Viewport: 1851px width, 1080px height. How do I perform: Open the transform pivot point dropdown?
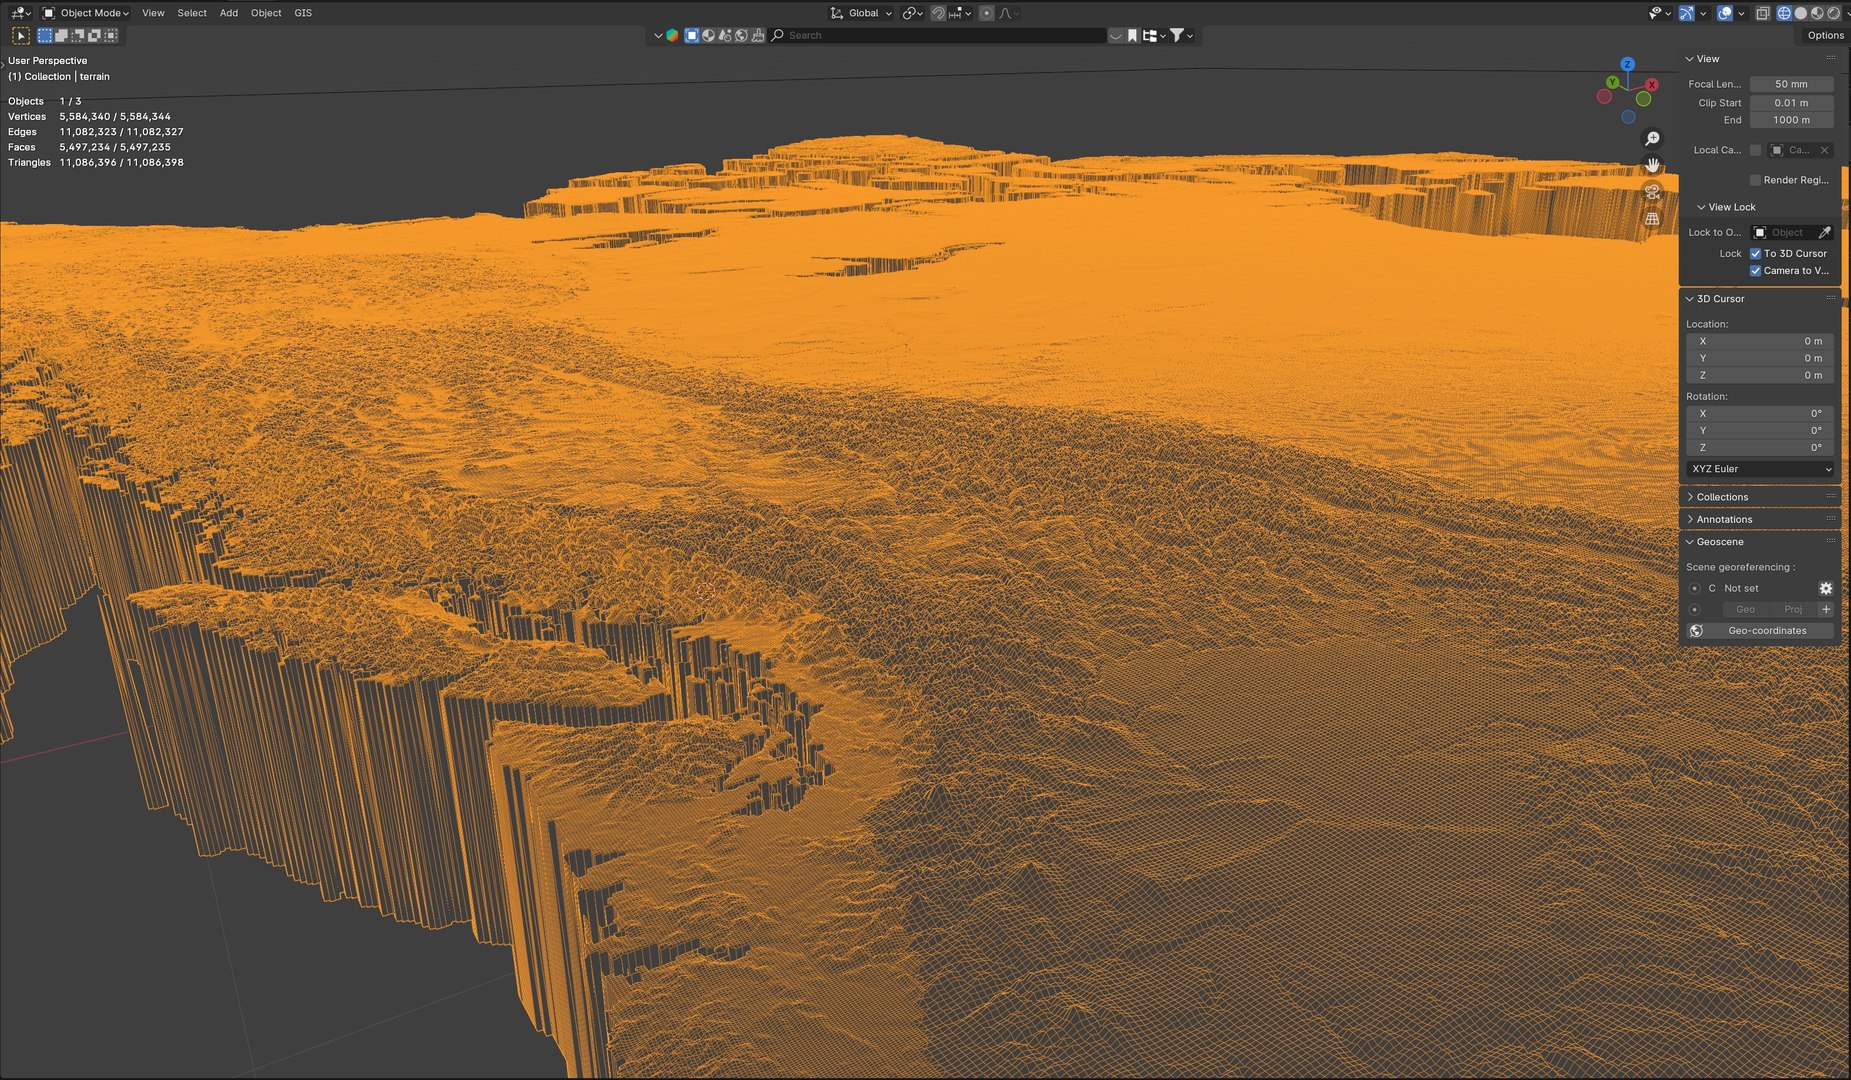912,13
